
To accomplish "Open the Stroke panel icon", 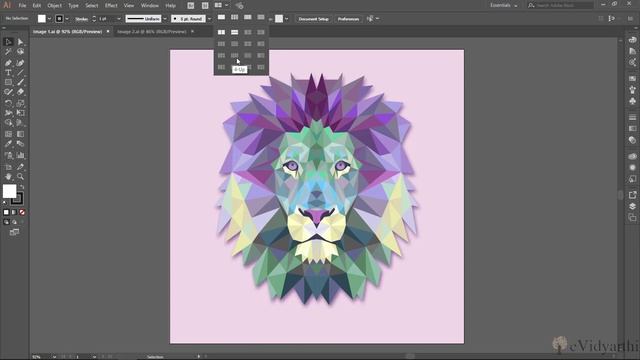I will (632, 118).
